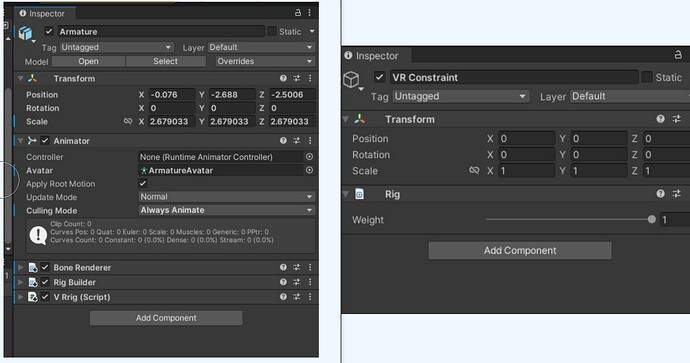This screenshot has height=363, width=690.
Task: Open Animator component presets
Action: pyautogui.click(x=297, y=141)
